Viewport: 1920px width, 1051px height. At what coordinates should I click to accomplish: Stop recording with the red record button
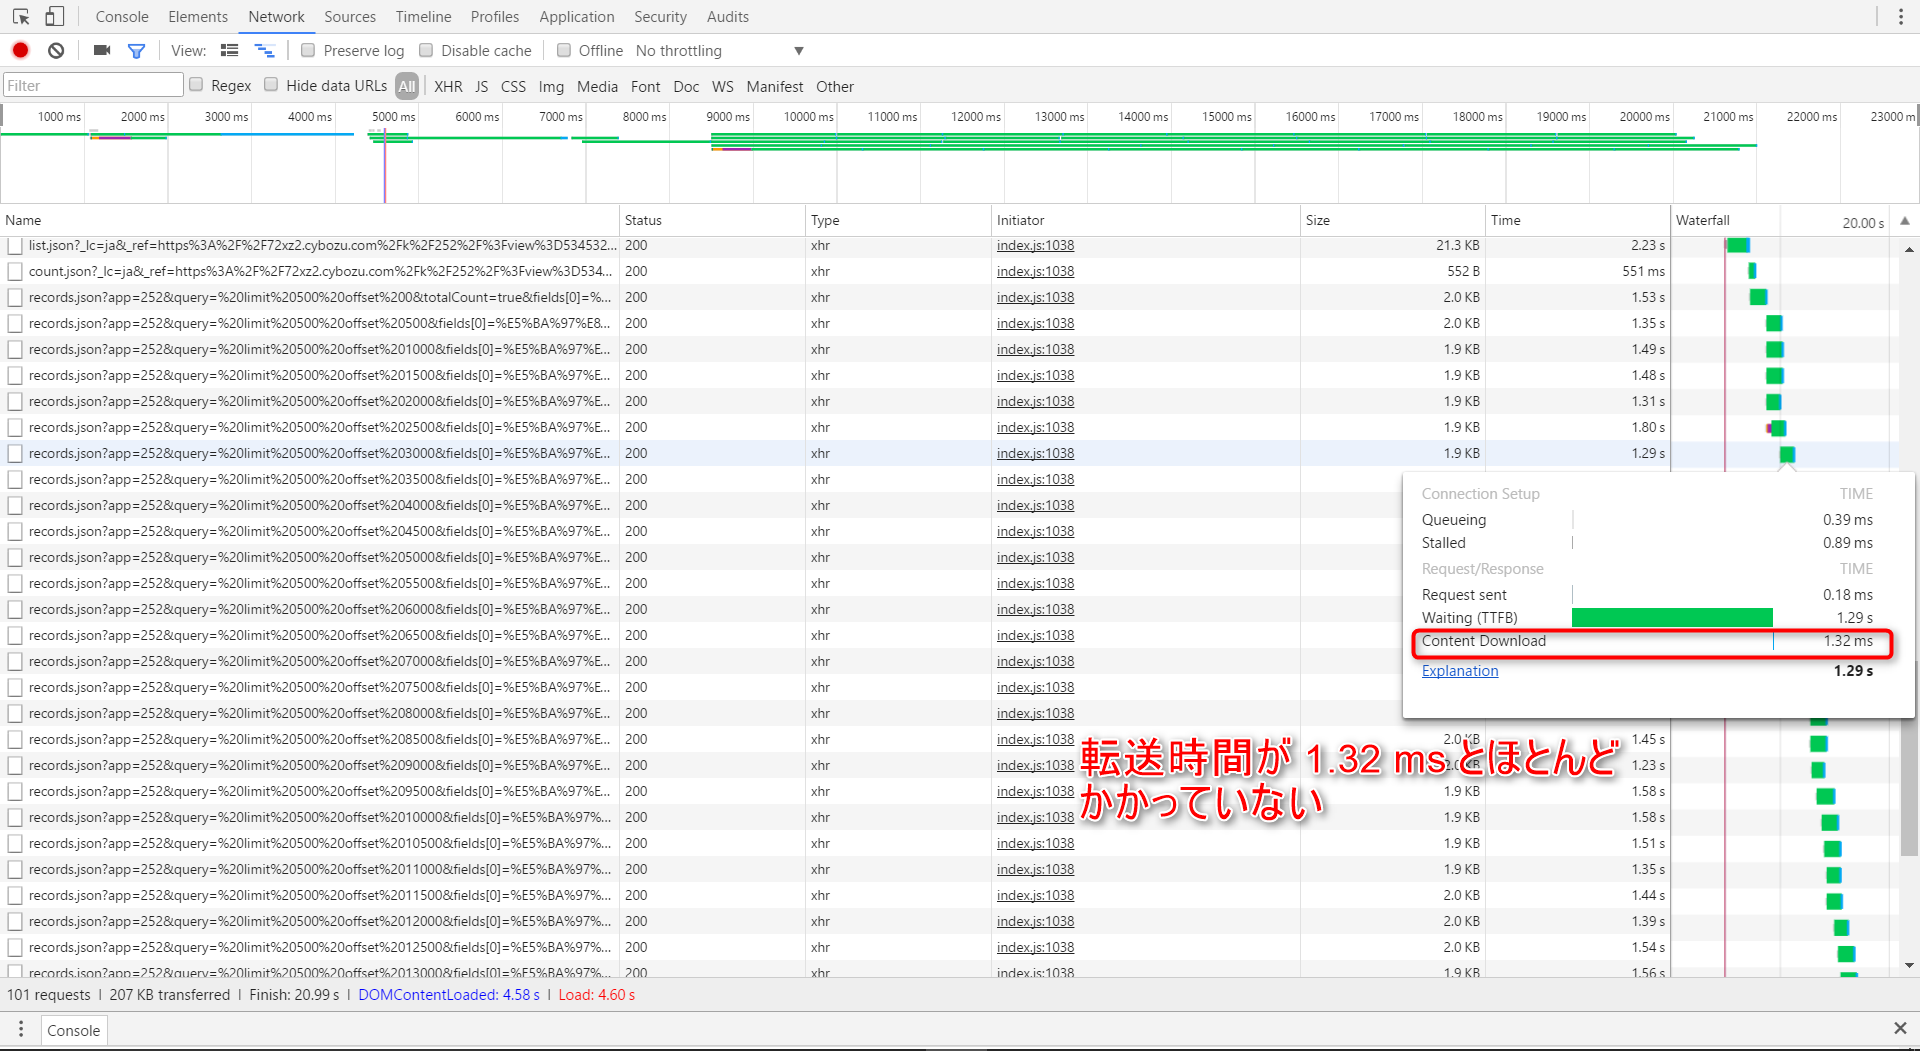(20, 50)
